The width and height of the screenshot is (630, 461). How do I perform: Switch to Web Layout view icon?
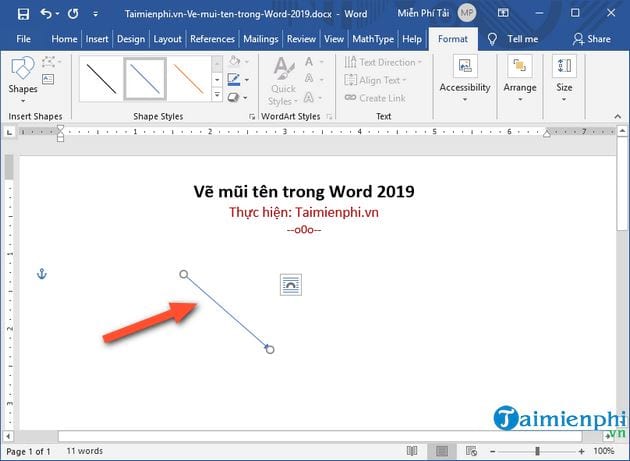[471, 451]
